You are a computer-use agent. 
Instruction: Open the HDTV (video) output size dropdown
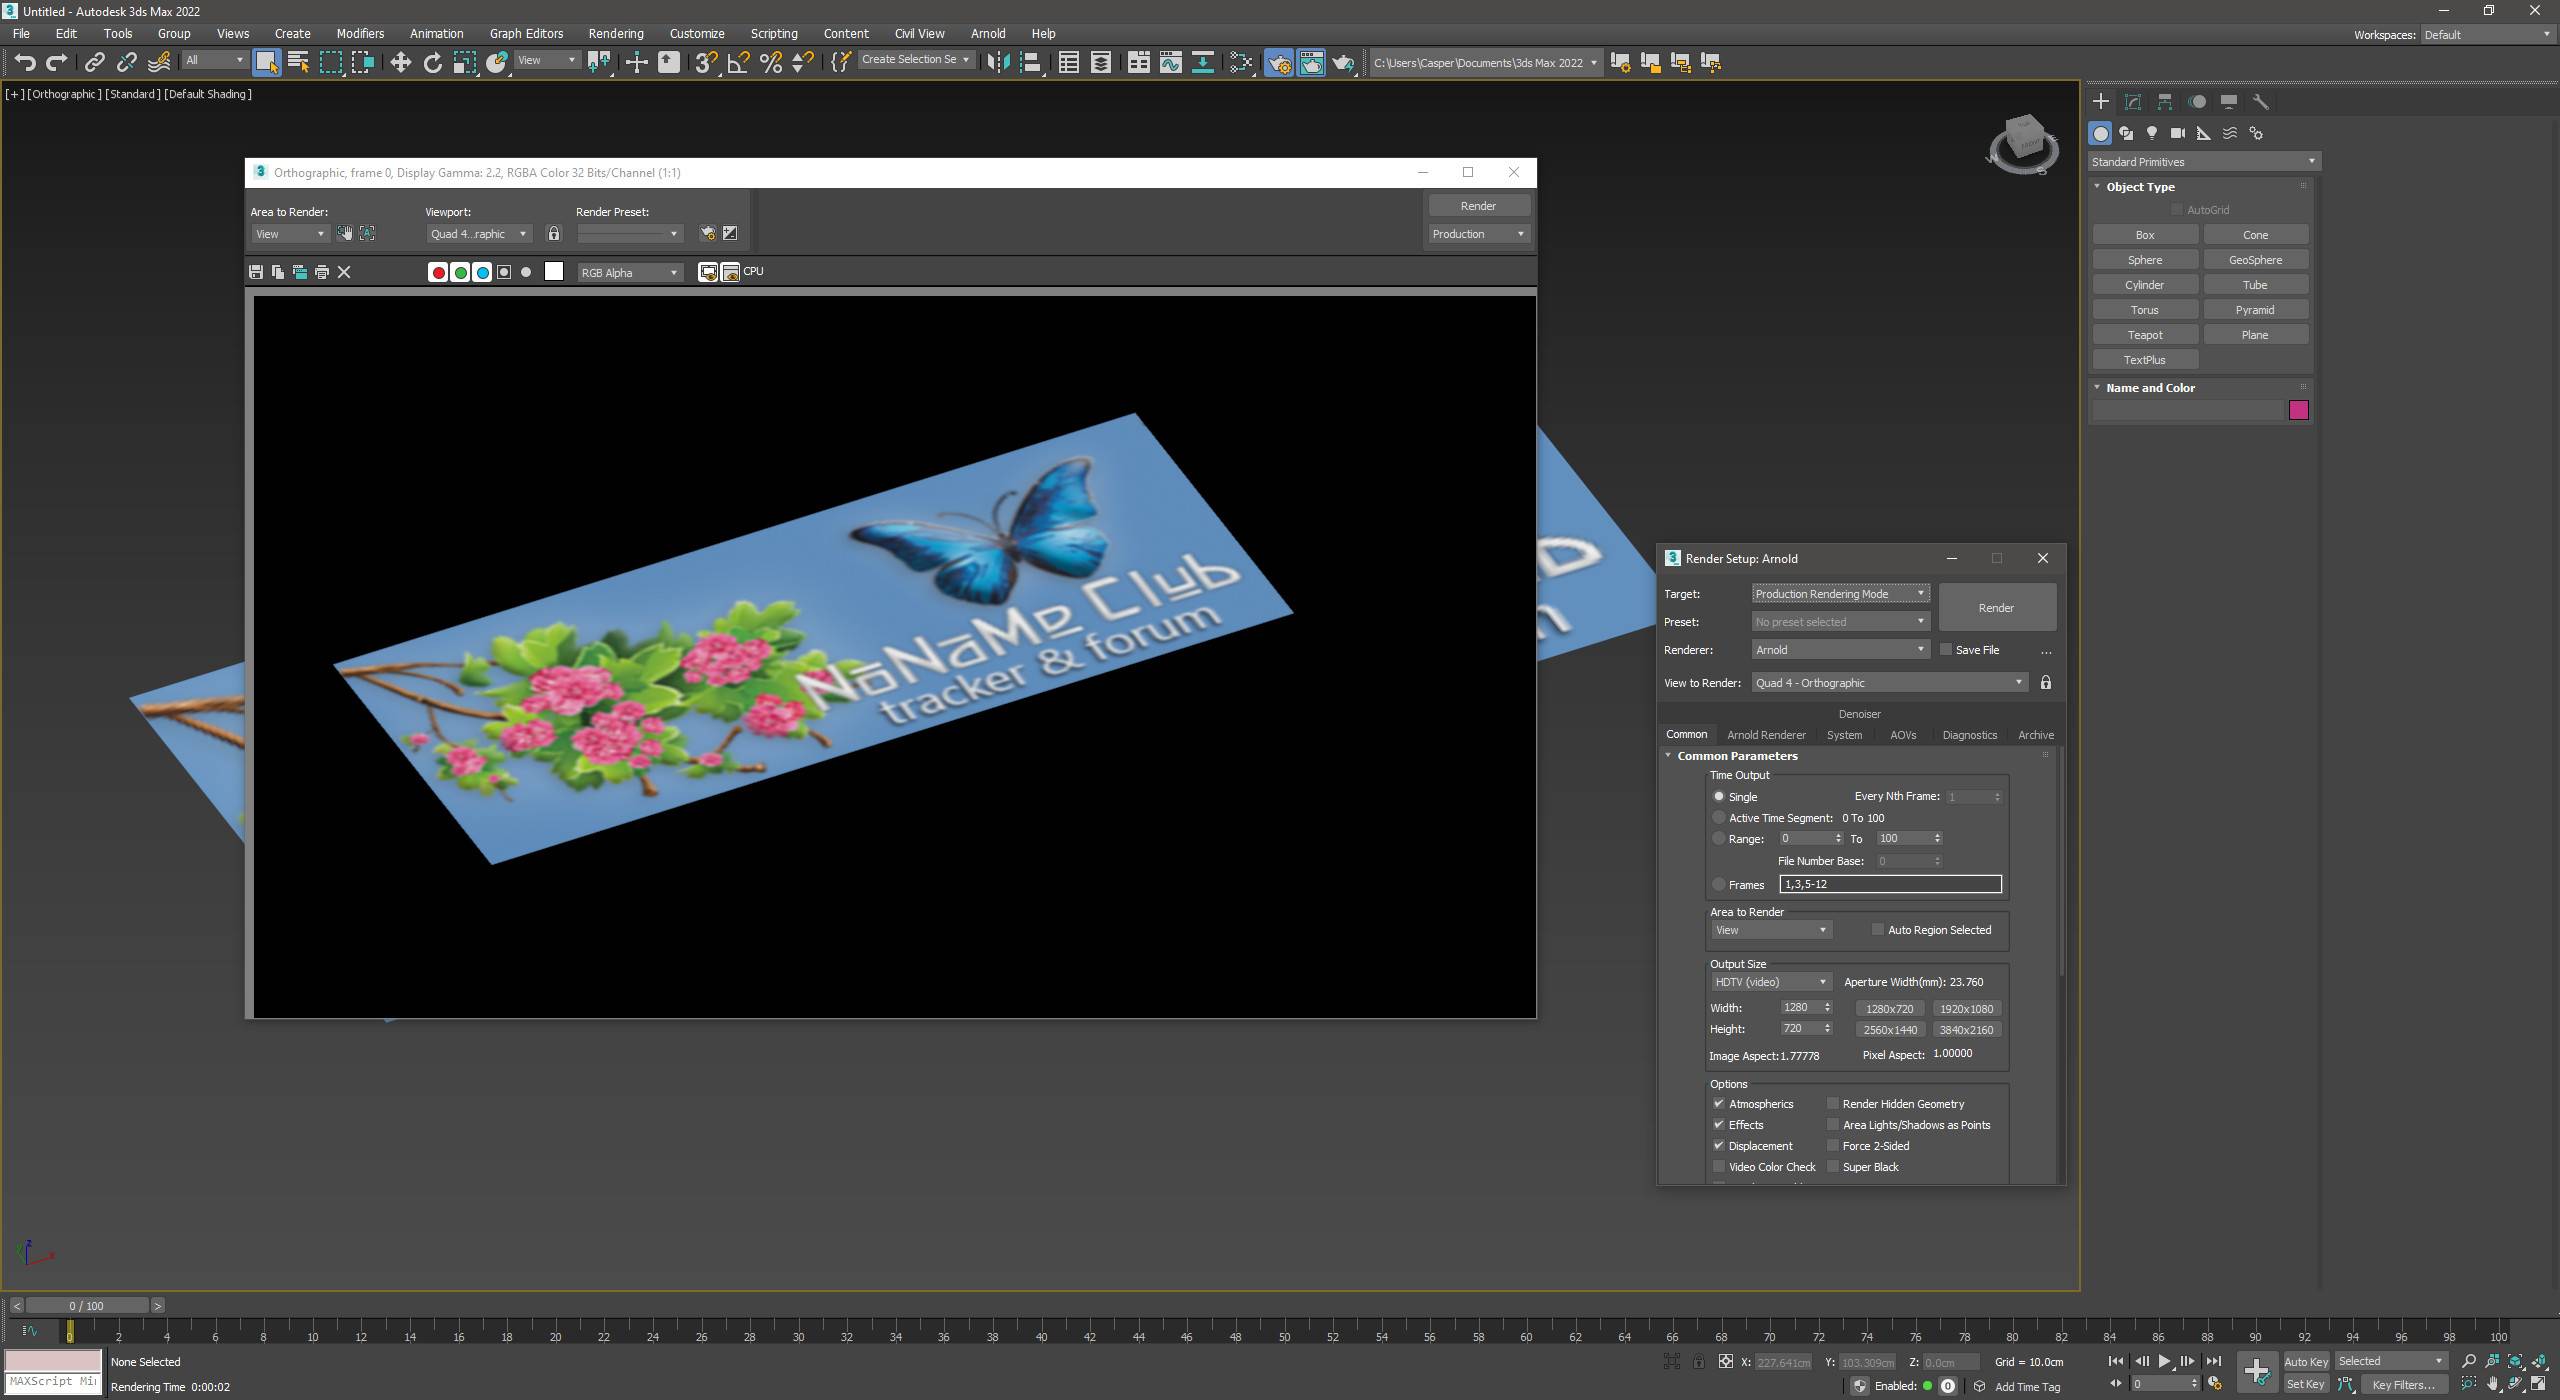pyautogui.click(x=1770, y=982)
